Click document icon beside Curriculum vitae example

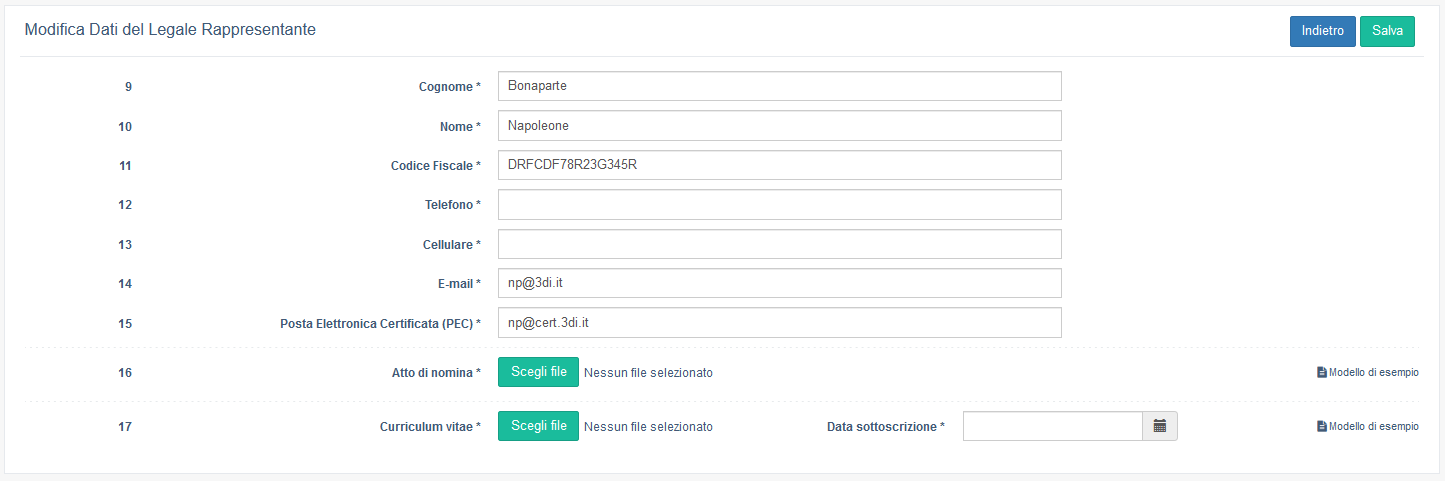pyautogui.click(x=1322, y=426)
